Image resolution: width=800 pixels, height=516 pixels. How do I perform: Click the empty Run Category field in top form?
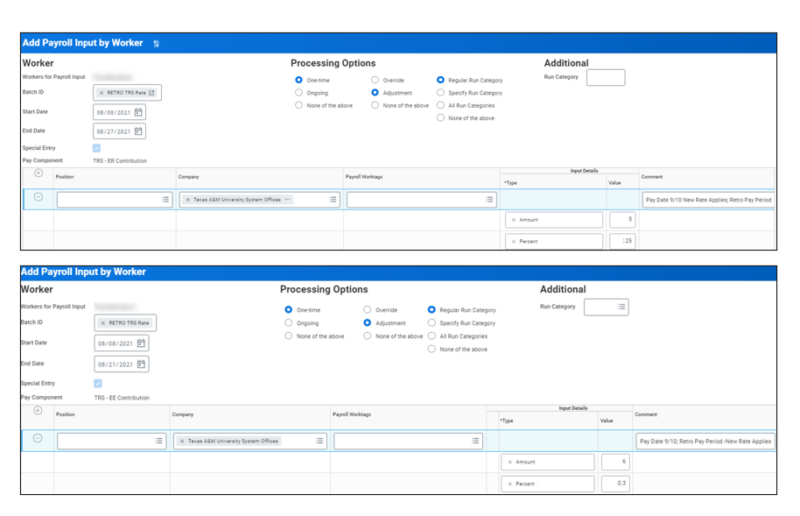click(x=606, y=78)
